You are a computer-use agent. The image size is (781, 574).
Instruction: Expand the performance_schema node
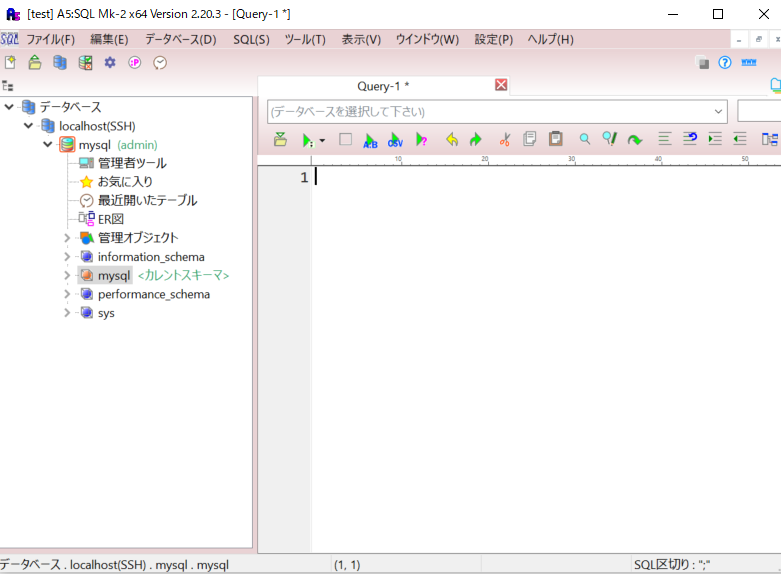pyautogui.click(x=67, y=294)
